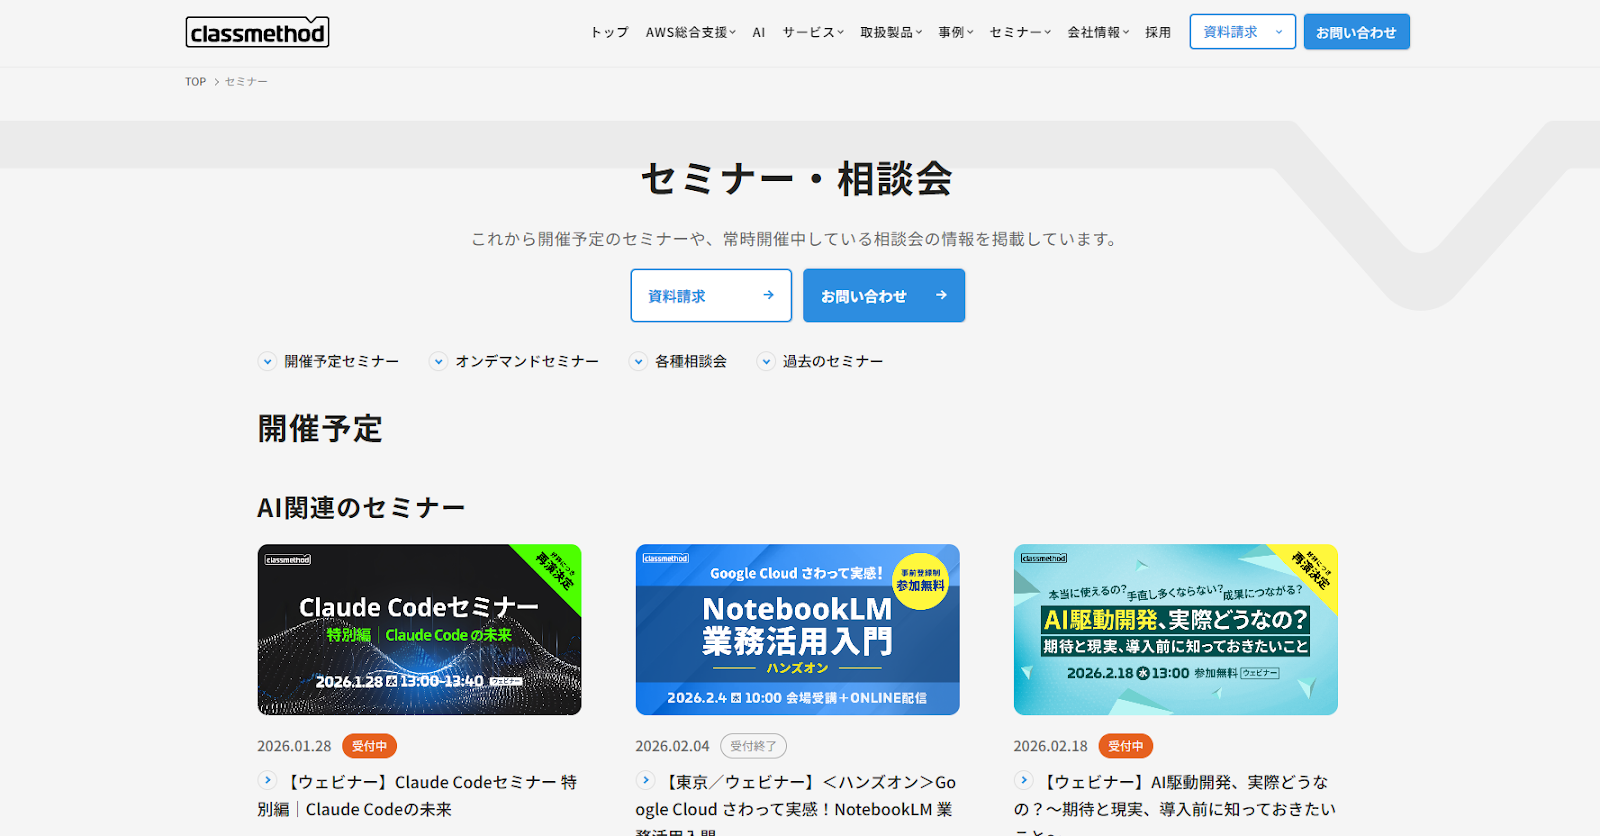Click arrow icon before AI駆動開発 seminar title
Screen dimensions: 1600x836
coord(1023,780)
